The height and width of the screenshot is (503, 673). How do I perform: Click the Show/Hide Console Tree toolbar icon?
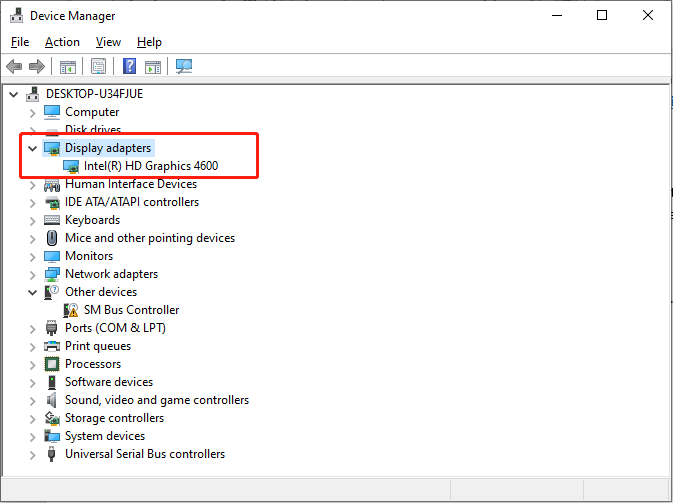[68, 67]
